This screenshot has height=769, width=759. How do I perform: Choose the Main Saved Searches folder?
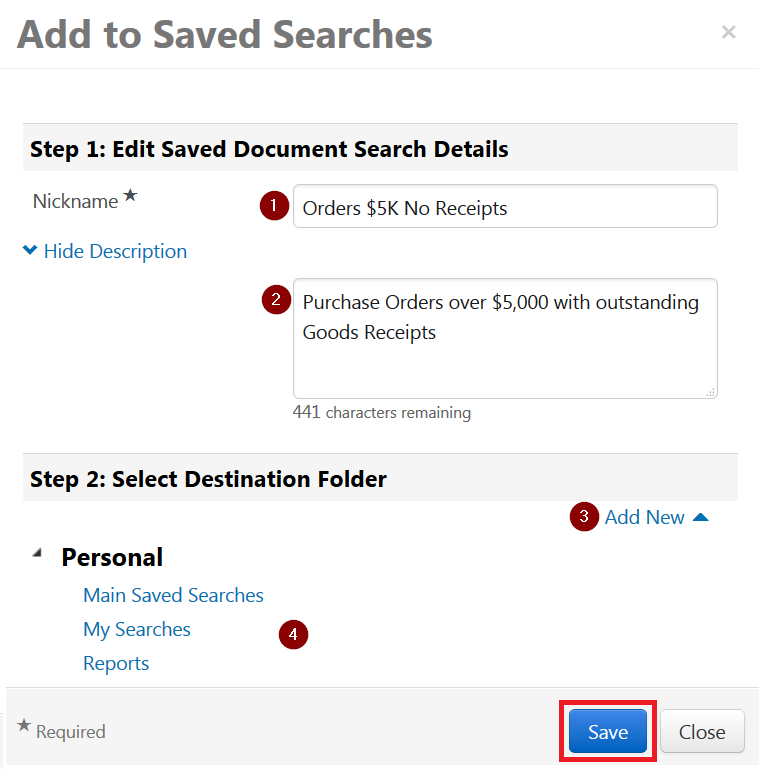click(x=173, y=595)
